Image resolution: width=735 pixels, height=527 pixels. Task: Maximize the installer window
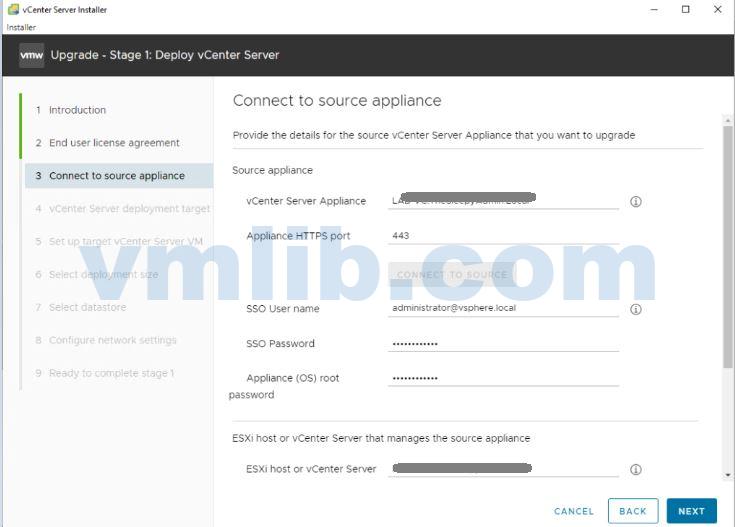(x=685, y=9)
